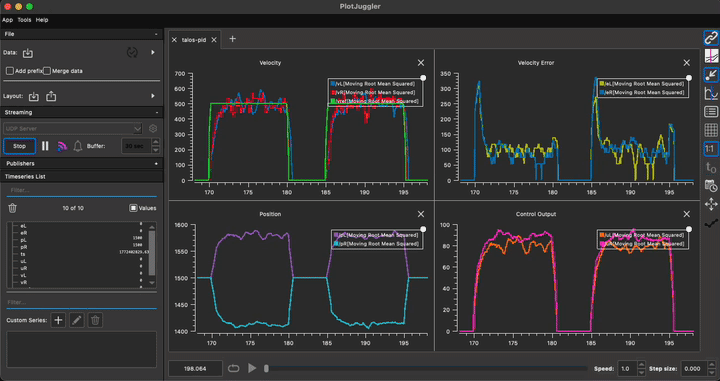Add a new tab with plus
The width and height of the screenshot is (720, 381).
coord(232,39)
